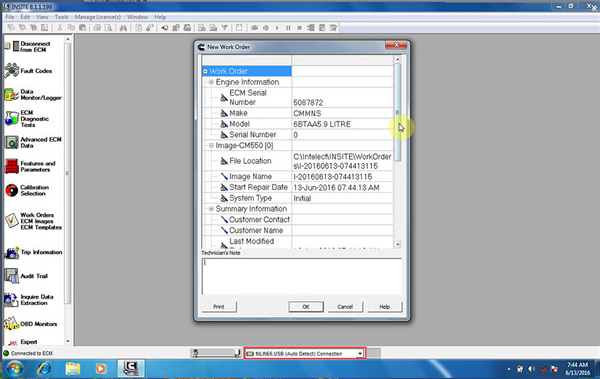Click the INSITE taskbar button
The height and width of the screenshot is (379, 600).
tap(131, 369)
